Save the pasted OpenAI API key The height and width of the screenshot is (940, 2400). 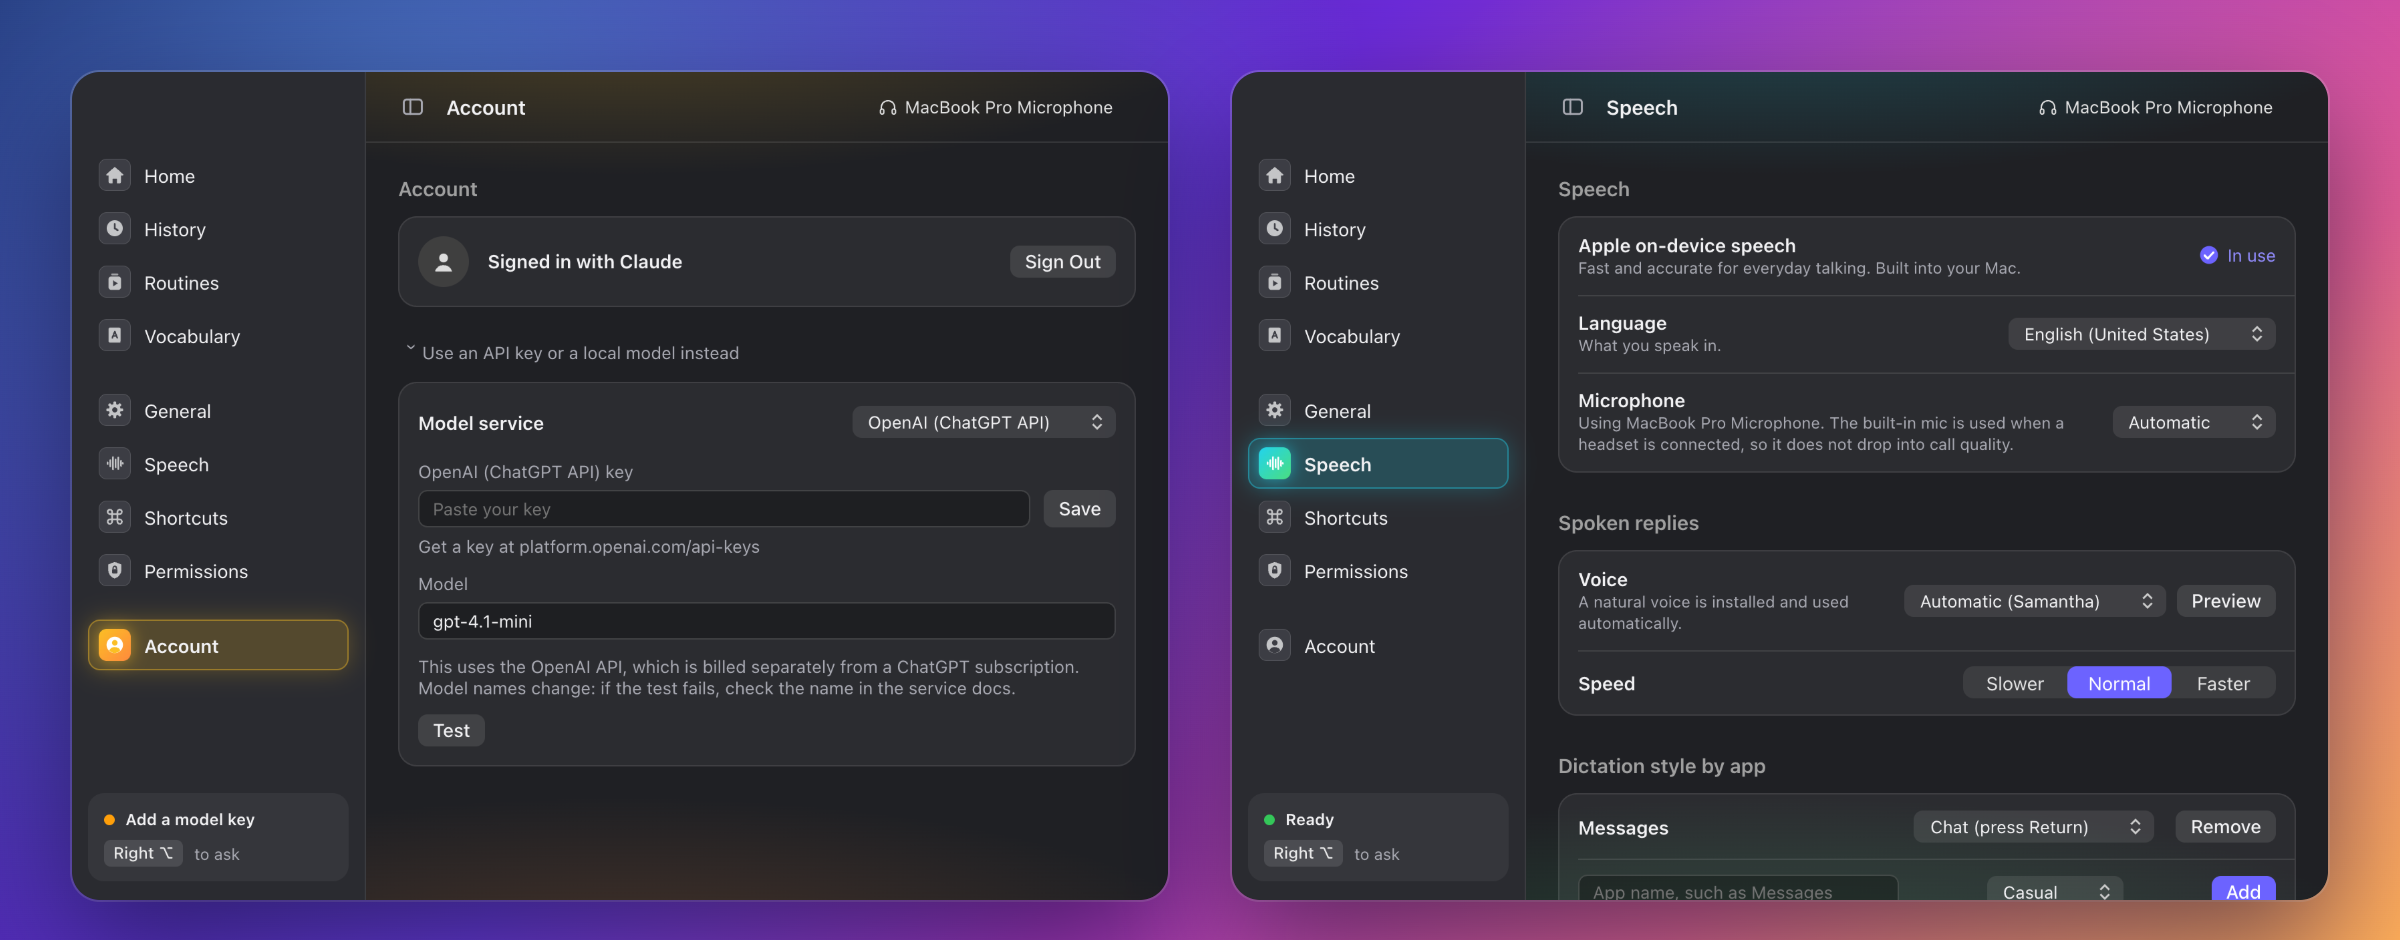tap(1079, 509)
